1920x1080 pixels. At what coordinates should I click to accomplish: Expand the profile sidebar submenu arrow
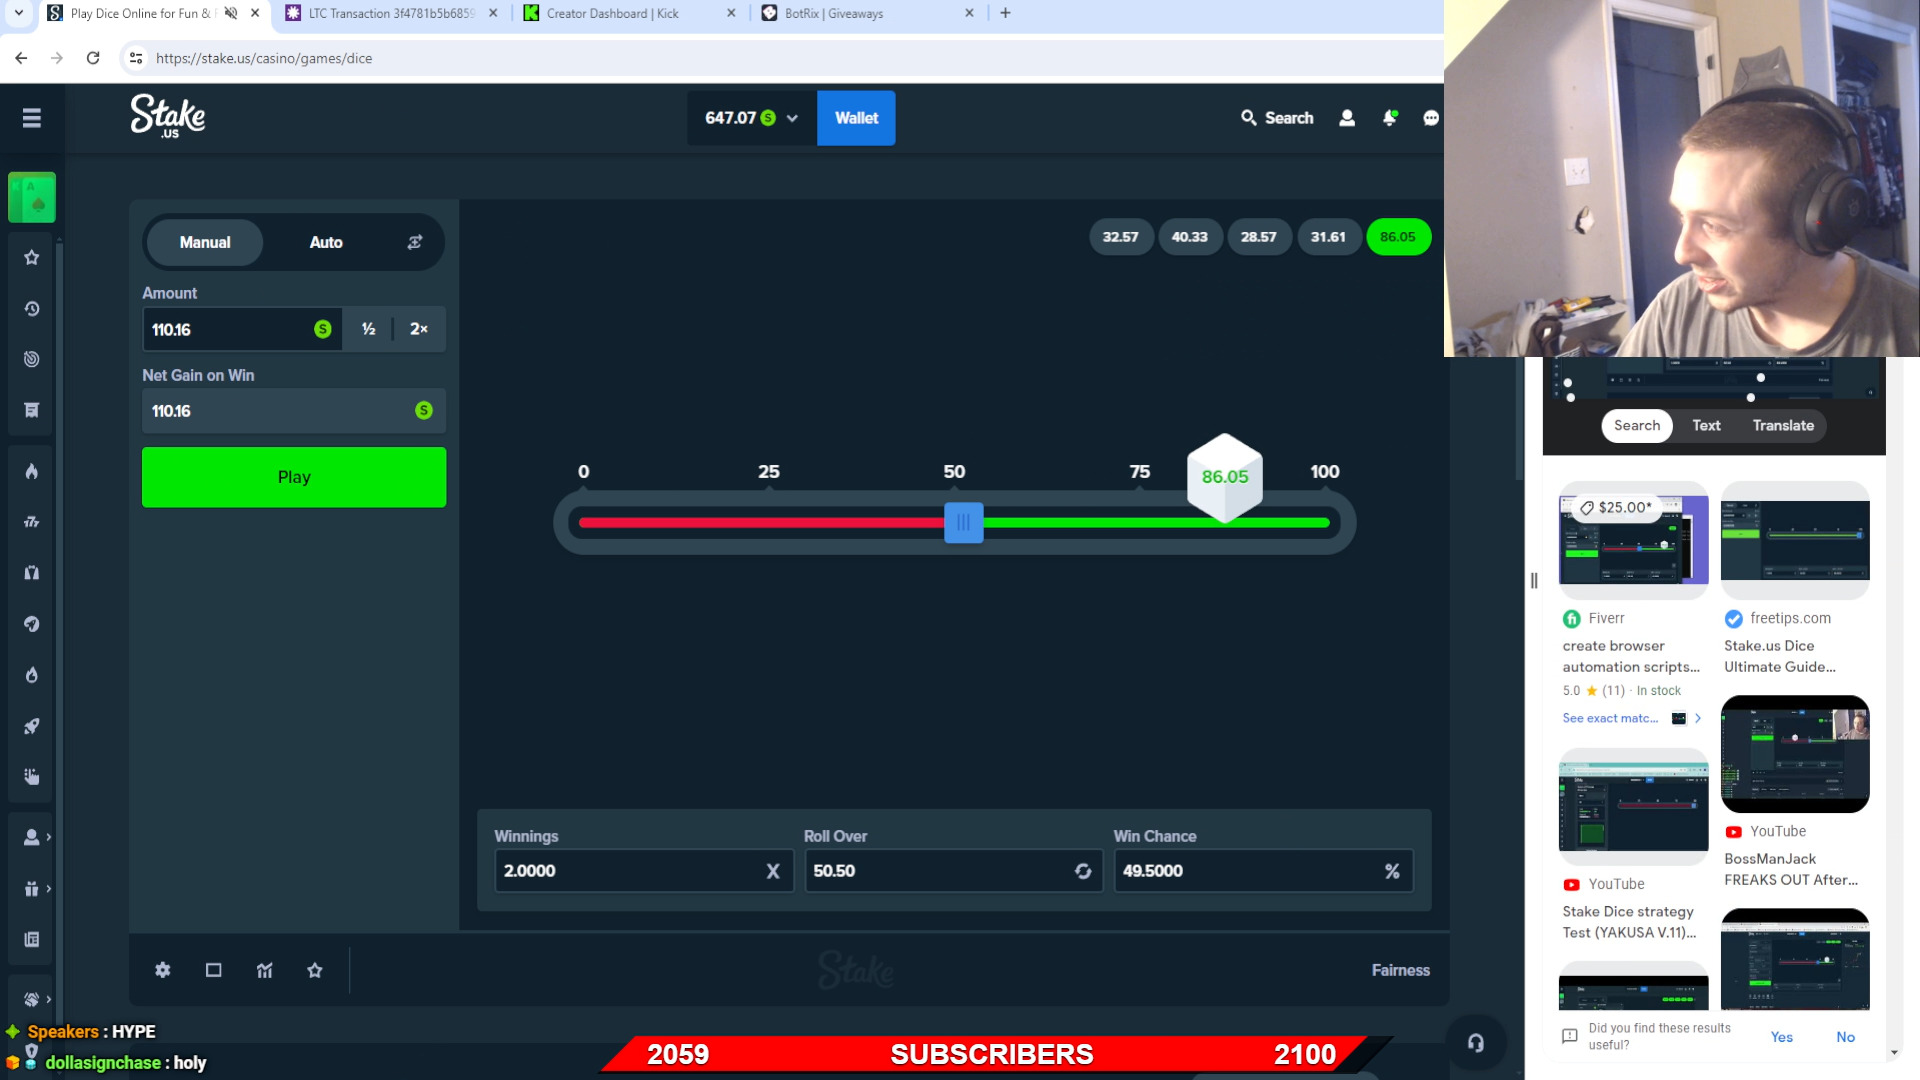[48, 837]
